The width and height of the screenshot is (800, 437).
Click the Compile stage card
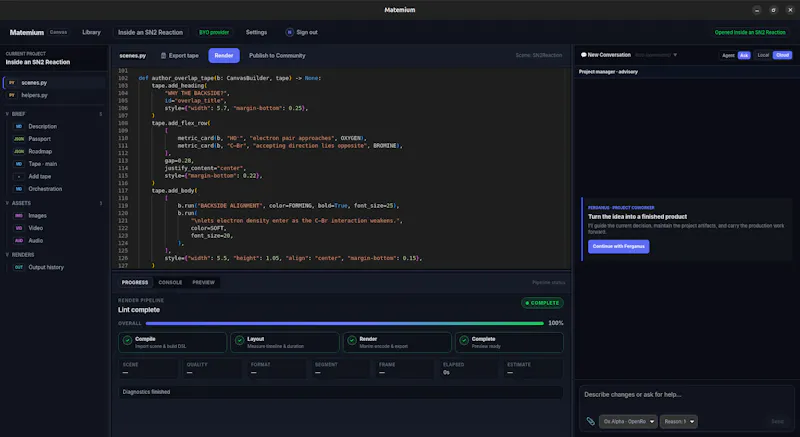172,342
